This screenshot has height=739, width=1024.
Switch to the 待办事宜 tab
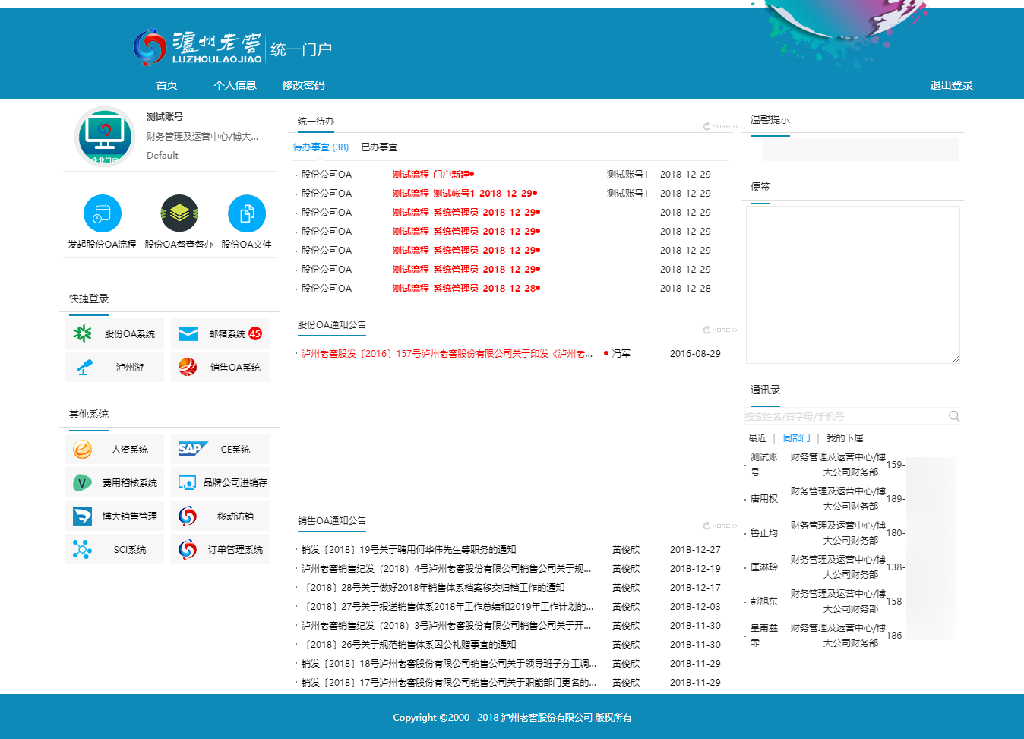click(x=321, y=147)
